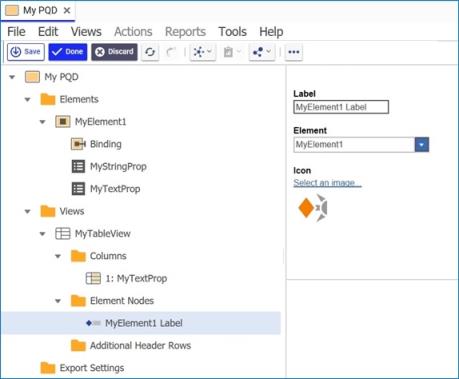The image size is (459, 379).
Task: Click the Additional Header Rows folder icon
Action: [78, 345]
